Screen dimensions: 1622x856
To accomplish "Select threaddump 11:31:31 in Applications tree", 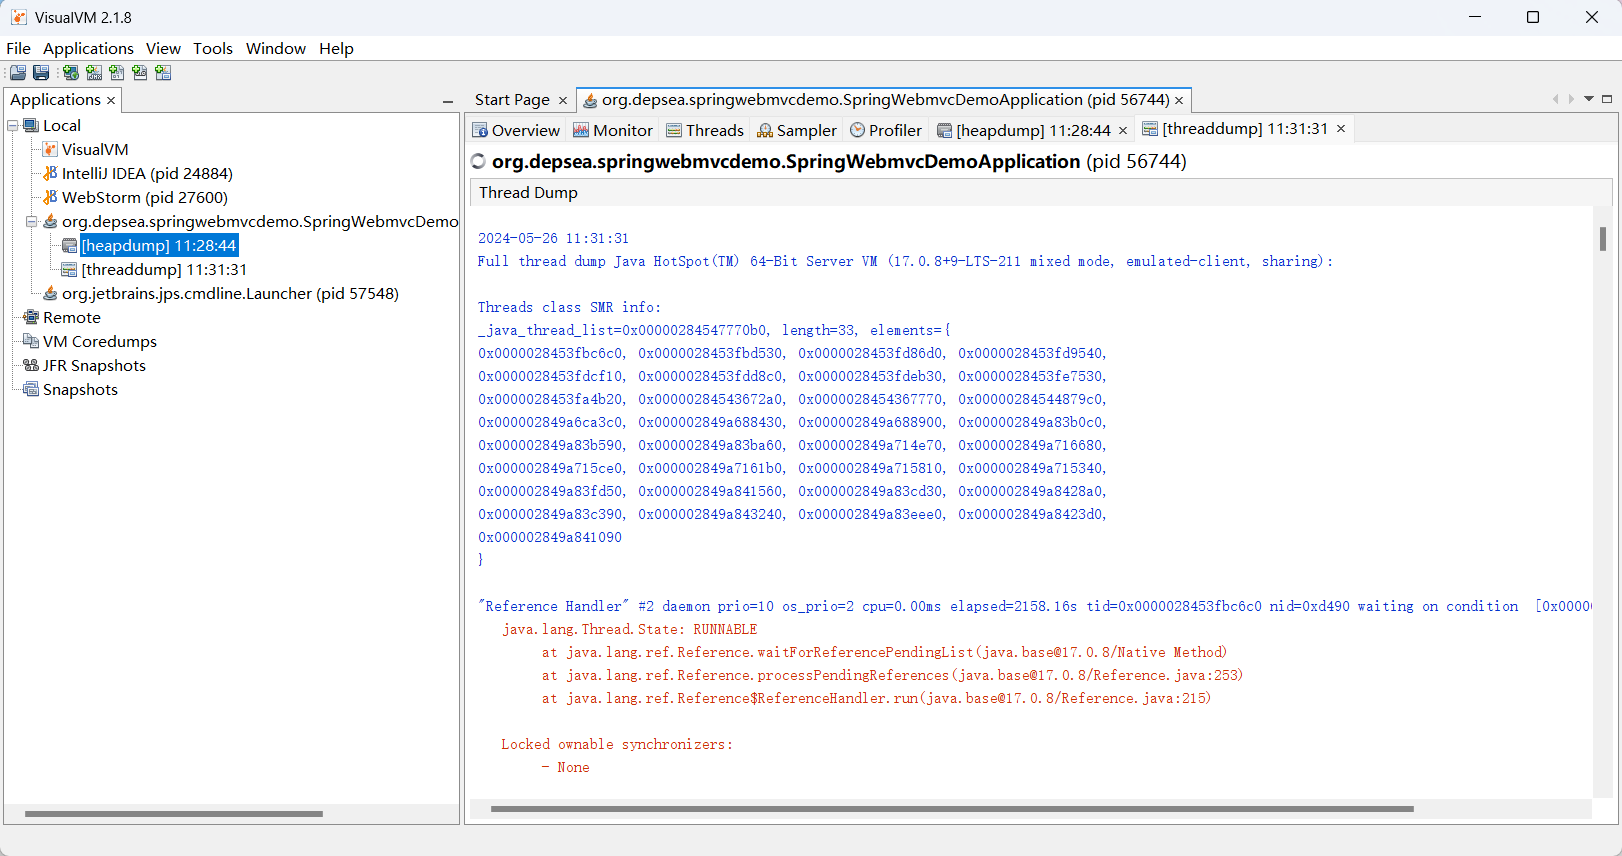I will [x=164, y=270].
